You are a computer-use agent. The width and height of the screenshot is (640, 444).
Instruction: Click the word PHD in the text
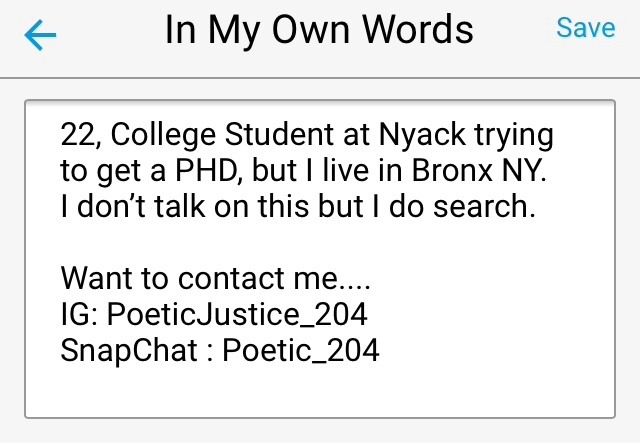(206, 170)
